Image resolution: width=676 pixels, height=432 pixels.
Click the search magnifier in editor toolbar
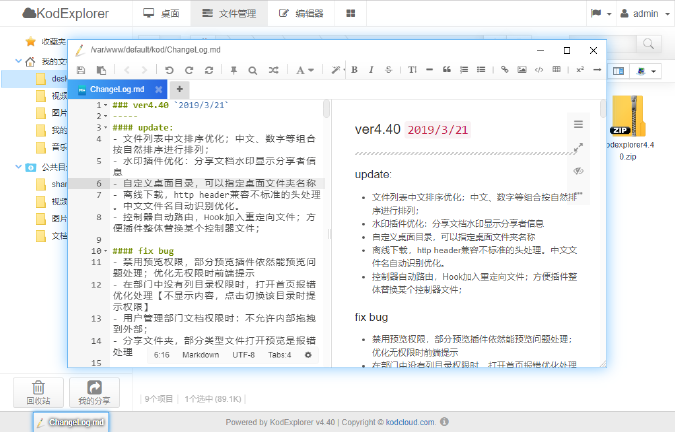[254, 70]
